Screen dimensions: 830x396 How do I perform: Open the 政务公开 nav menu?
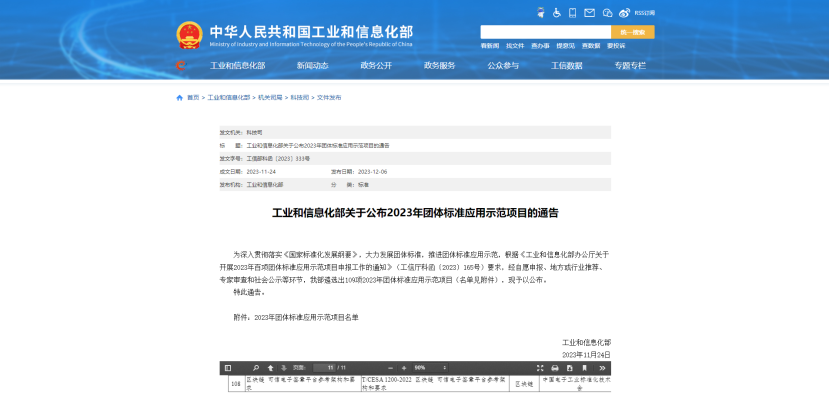click(x=376, y=66)
